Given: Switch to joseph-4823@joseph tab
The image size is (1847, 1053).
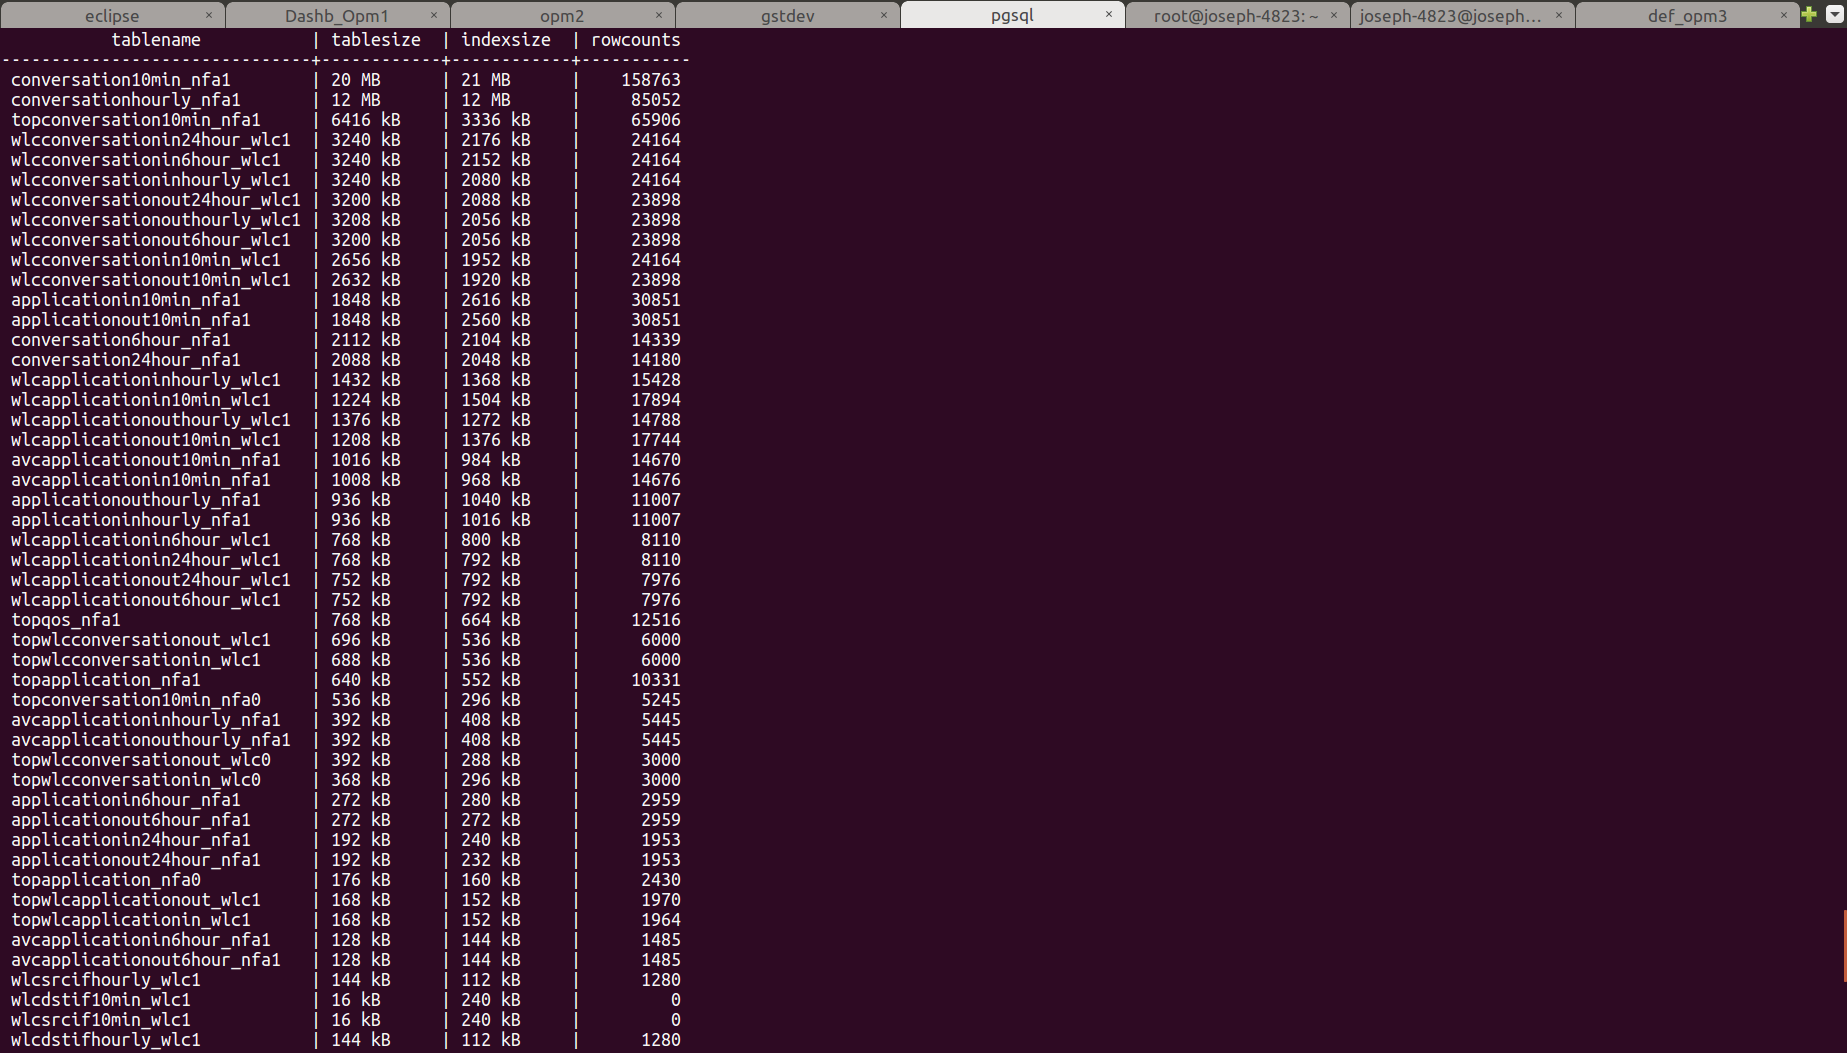Looking at the screenshot, I should click(1450, 15).
